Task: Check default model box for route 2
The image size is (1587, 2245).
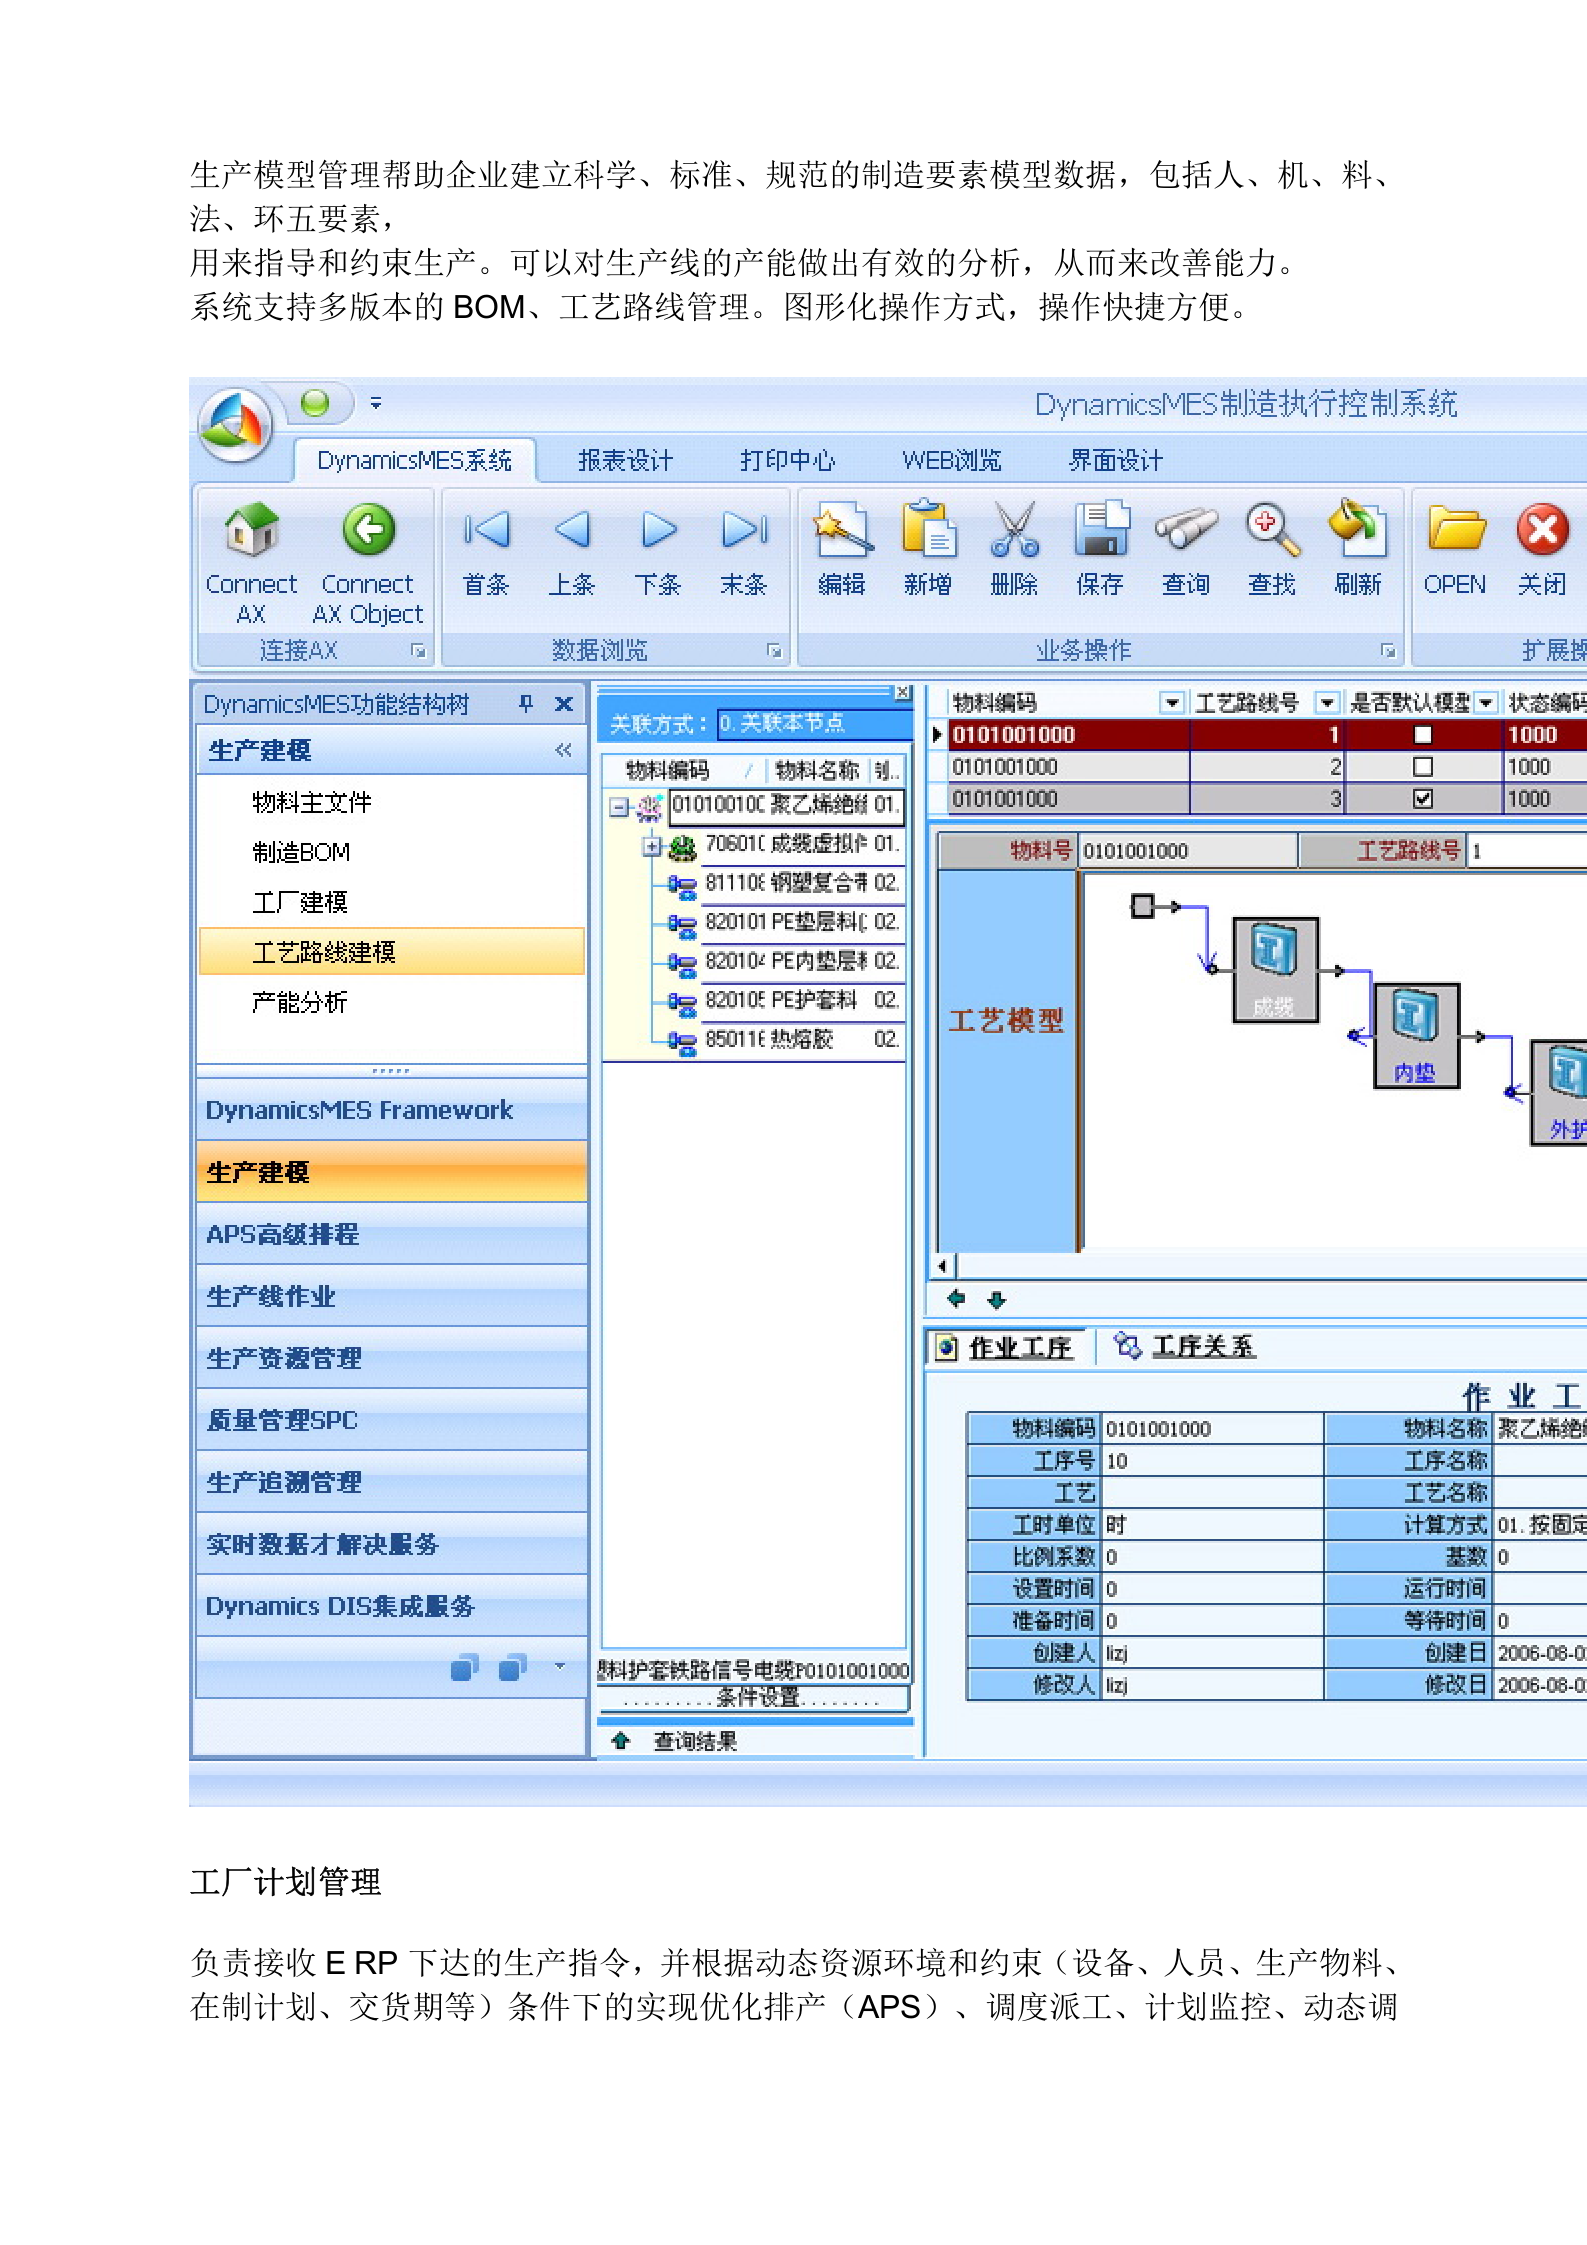Action: tap(1422, 767)
